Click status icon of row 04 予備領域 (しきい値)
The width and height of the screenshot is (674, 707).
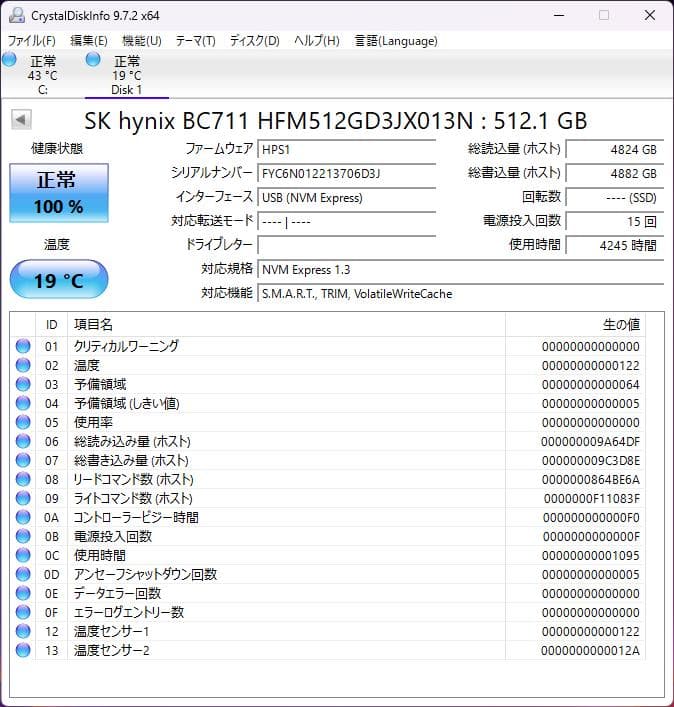23,403
